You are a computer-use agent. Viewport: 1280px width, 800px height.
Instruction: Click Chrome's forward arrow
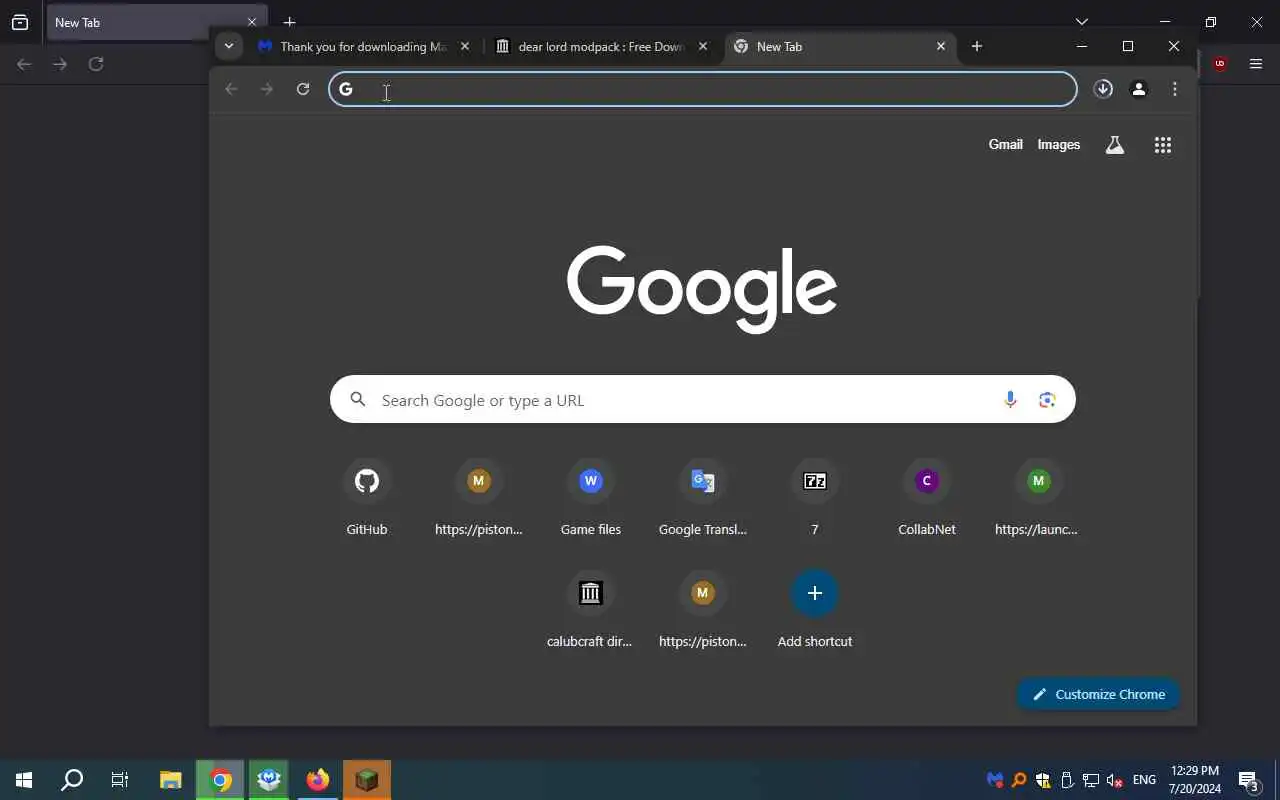tap(267, 89)
